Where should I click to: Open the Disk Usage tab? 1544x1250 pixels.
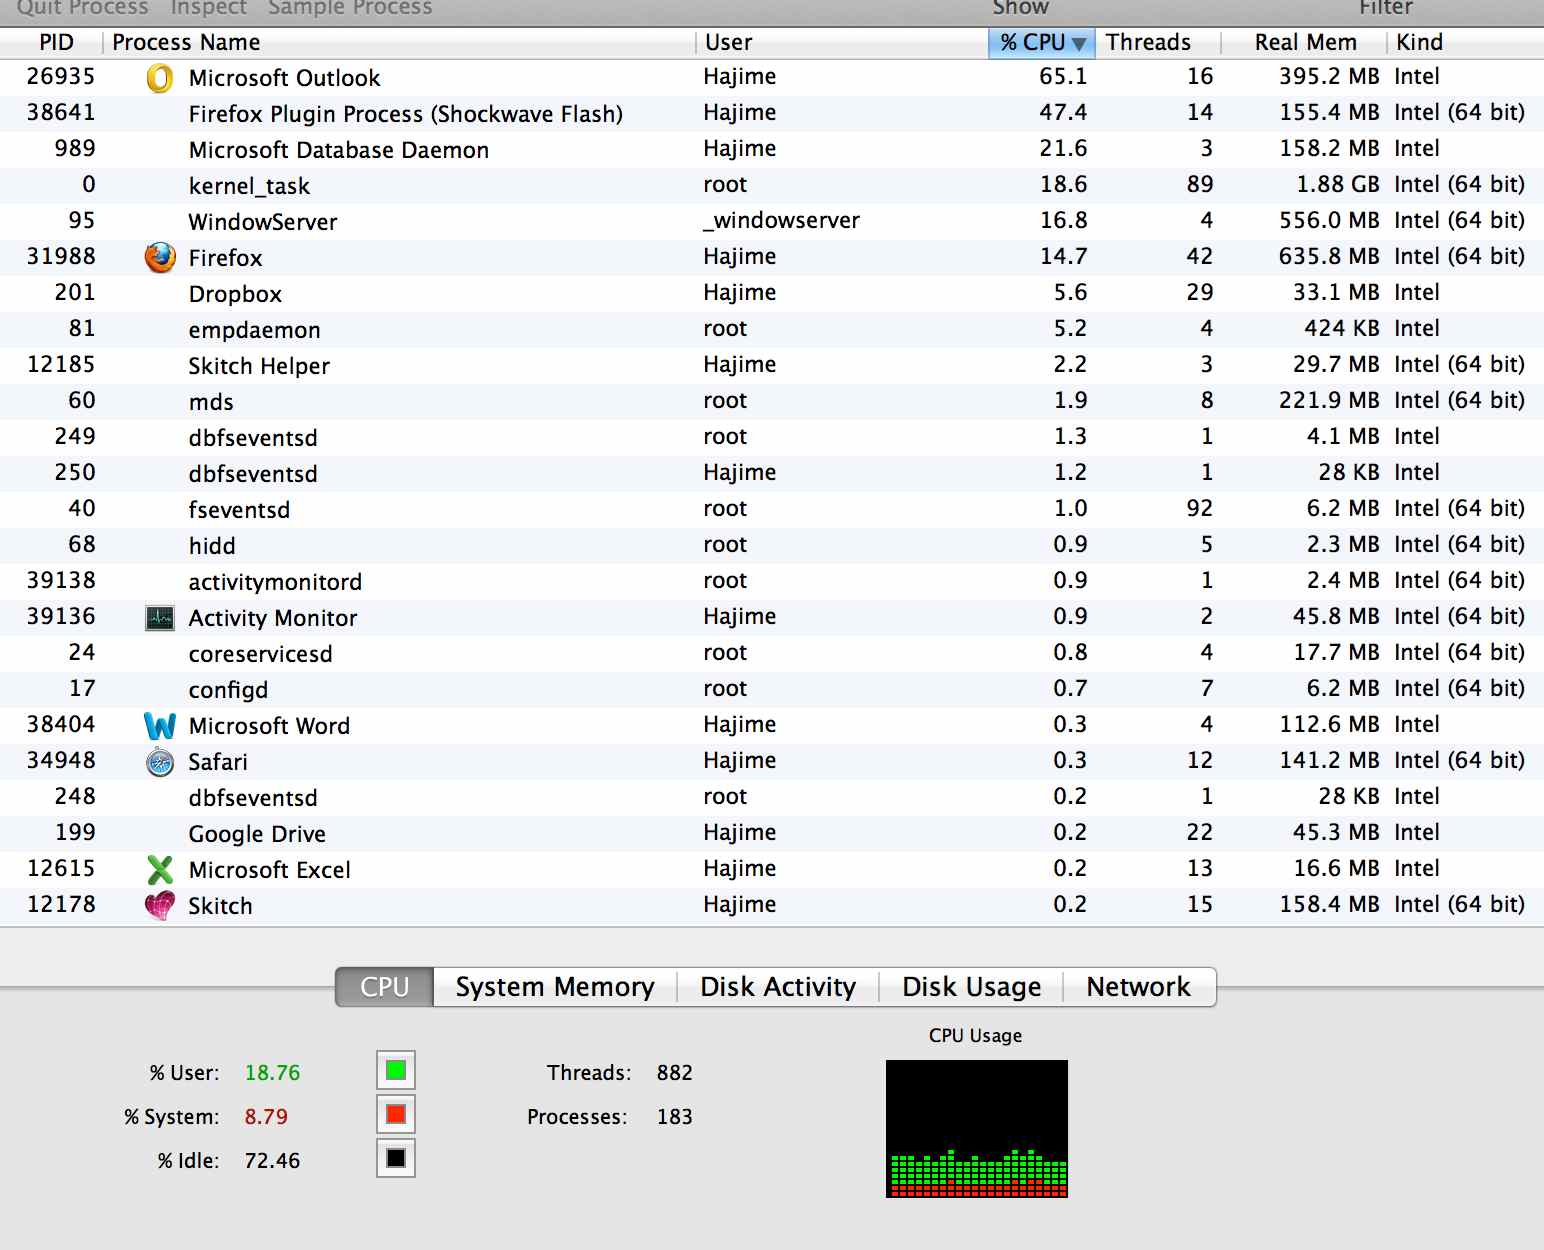click(x=971, y=987)
